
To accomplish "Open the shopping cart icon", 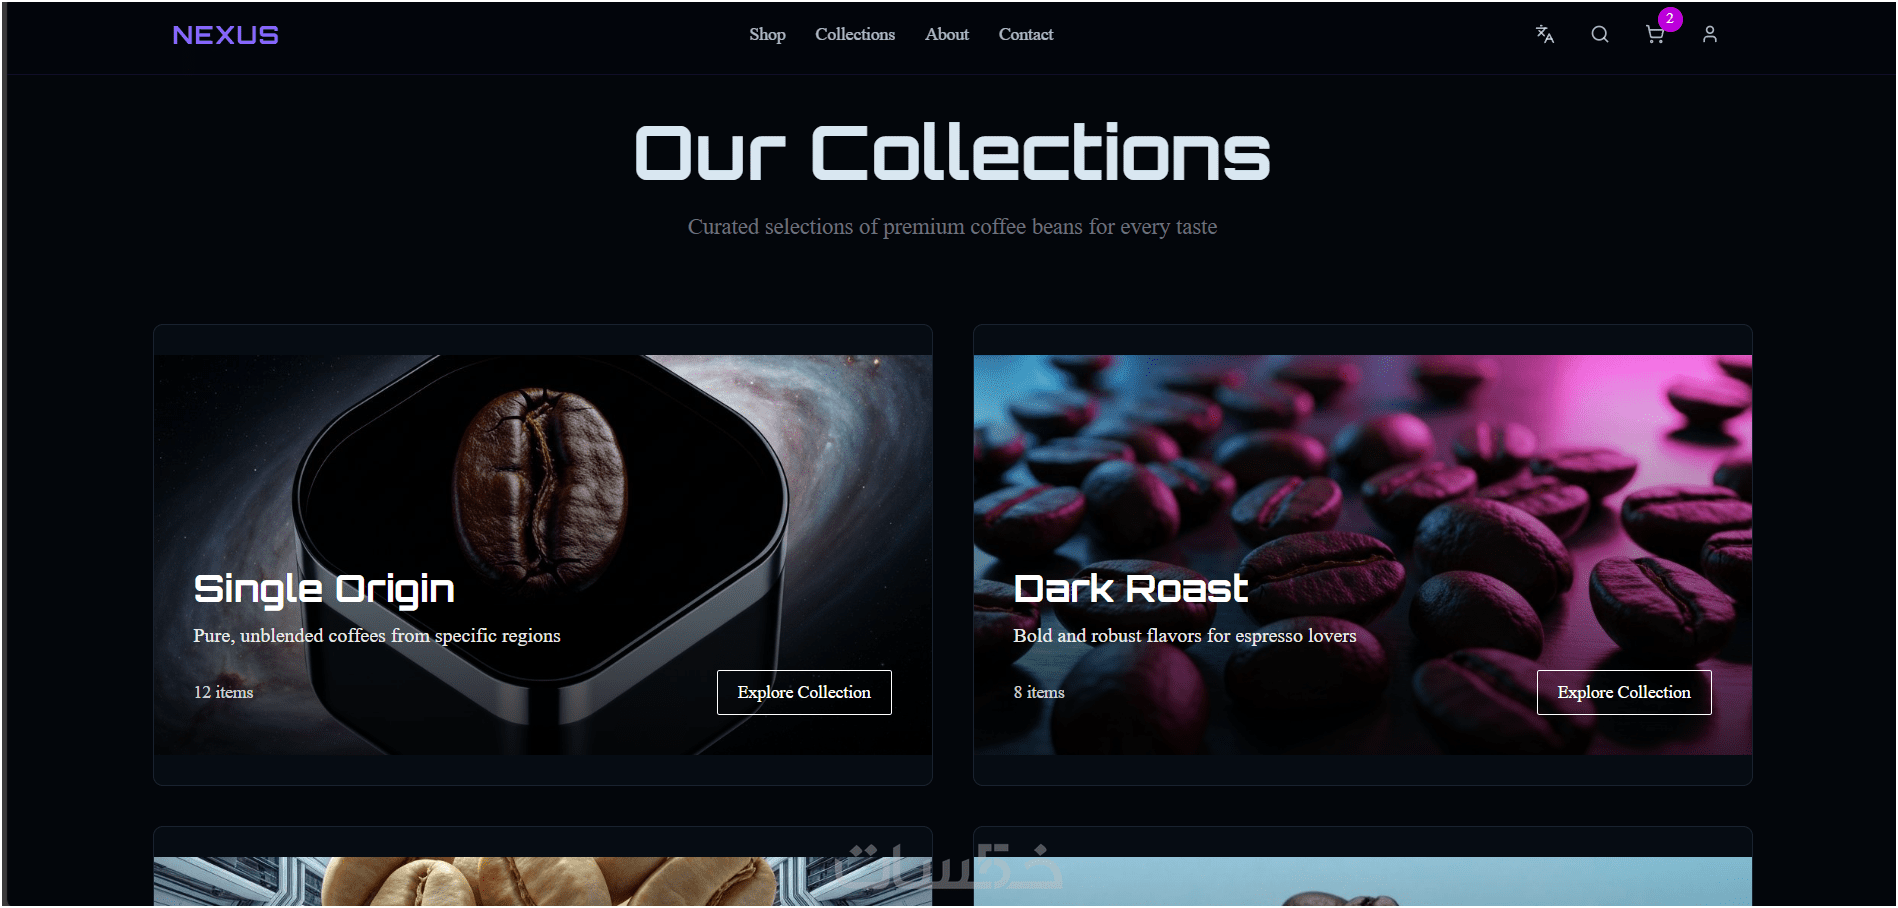I will [1655, 35].
